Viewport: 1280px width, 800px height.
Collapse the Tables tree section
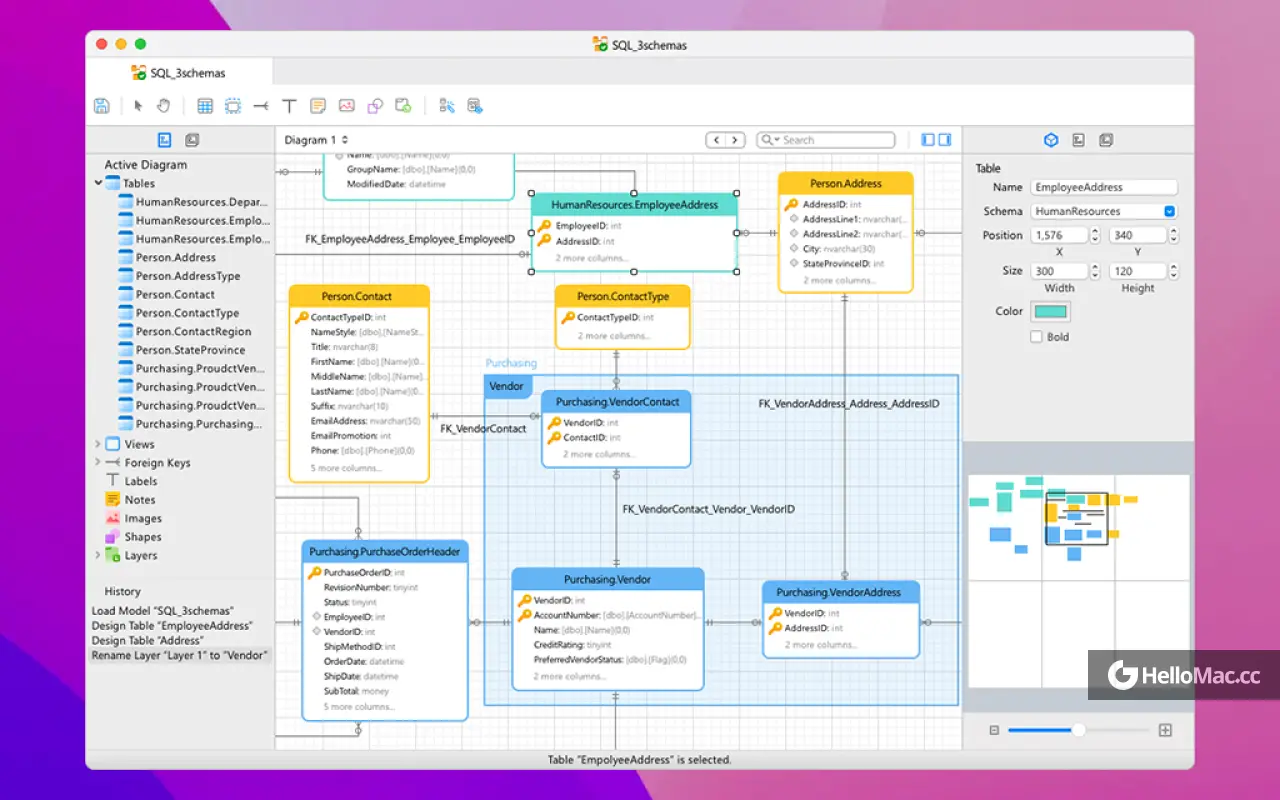coord(99,183)
